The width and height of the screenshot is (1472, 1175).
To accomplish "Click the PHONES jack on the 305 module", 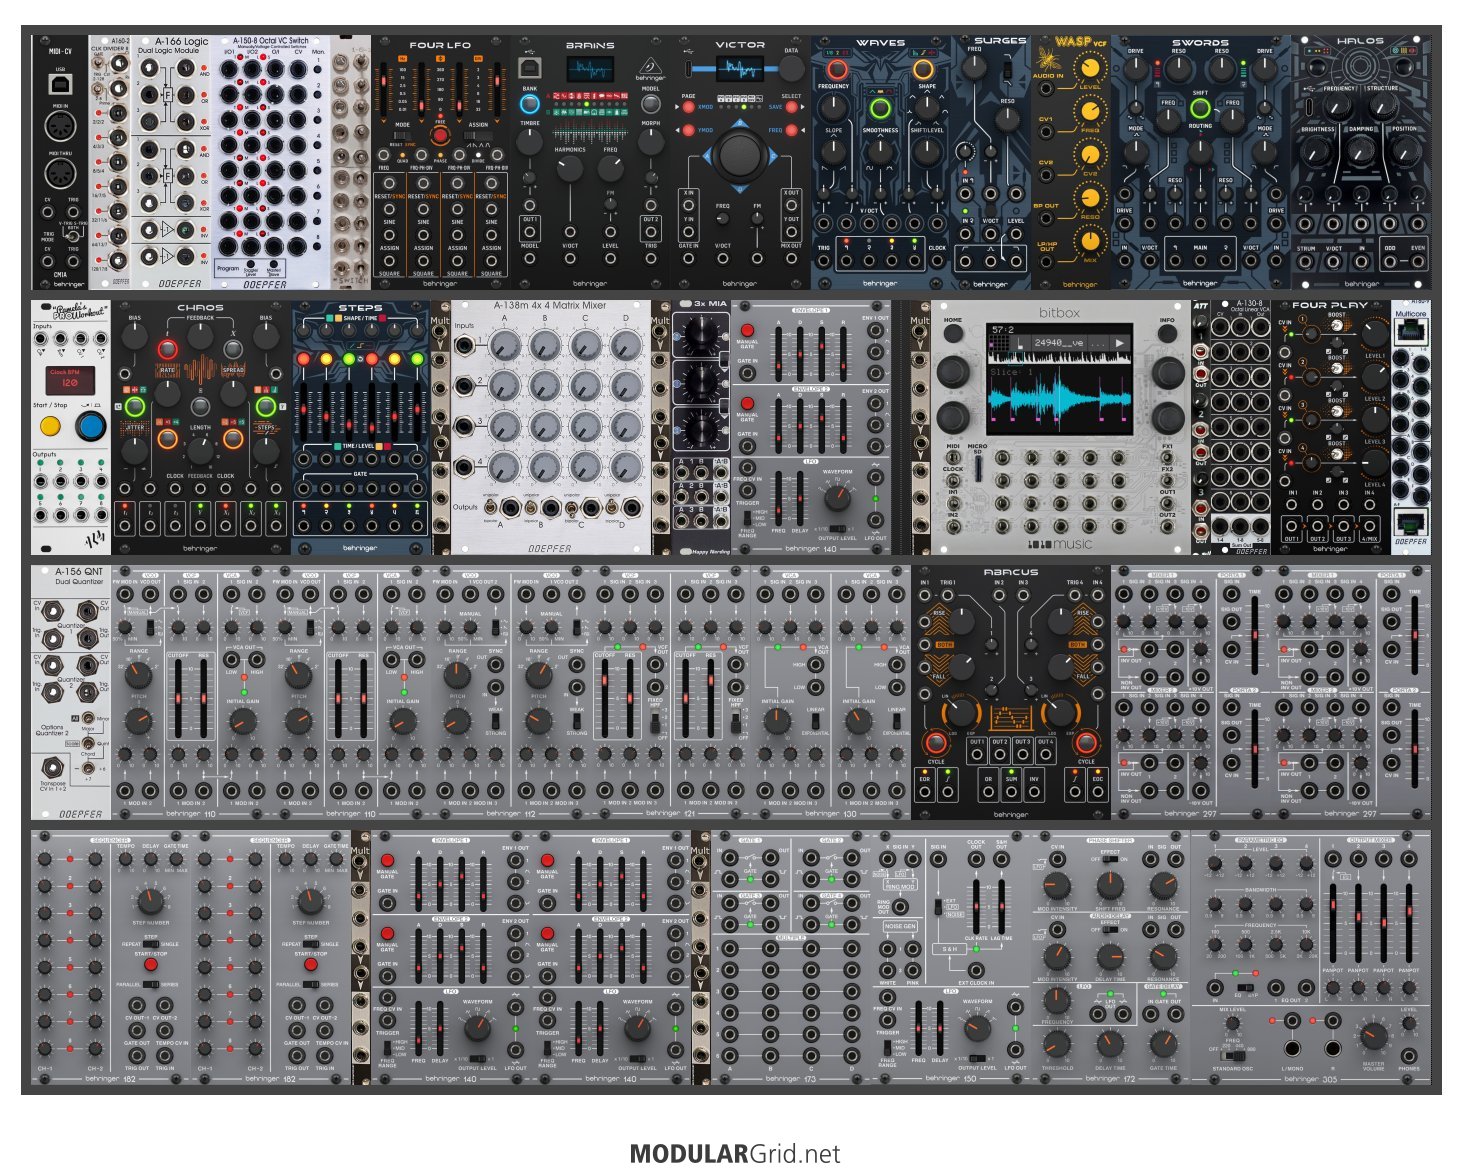I will pos(1408,1055).
